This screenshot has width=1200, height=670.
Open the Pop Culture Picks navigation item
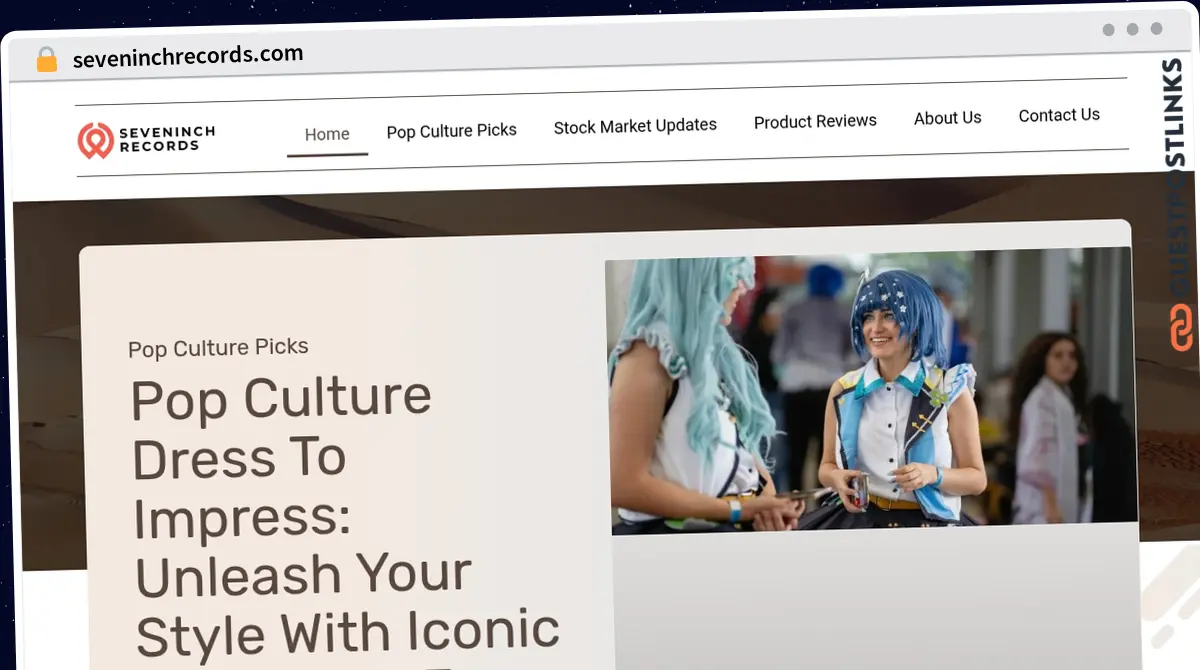451,130
